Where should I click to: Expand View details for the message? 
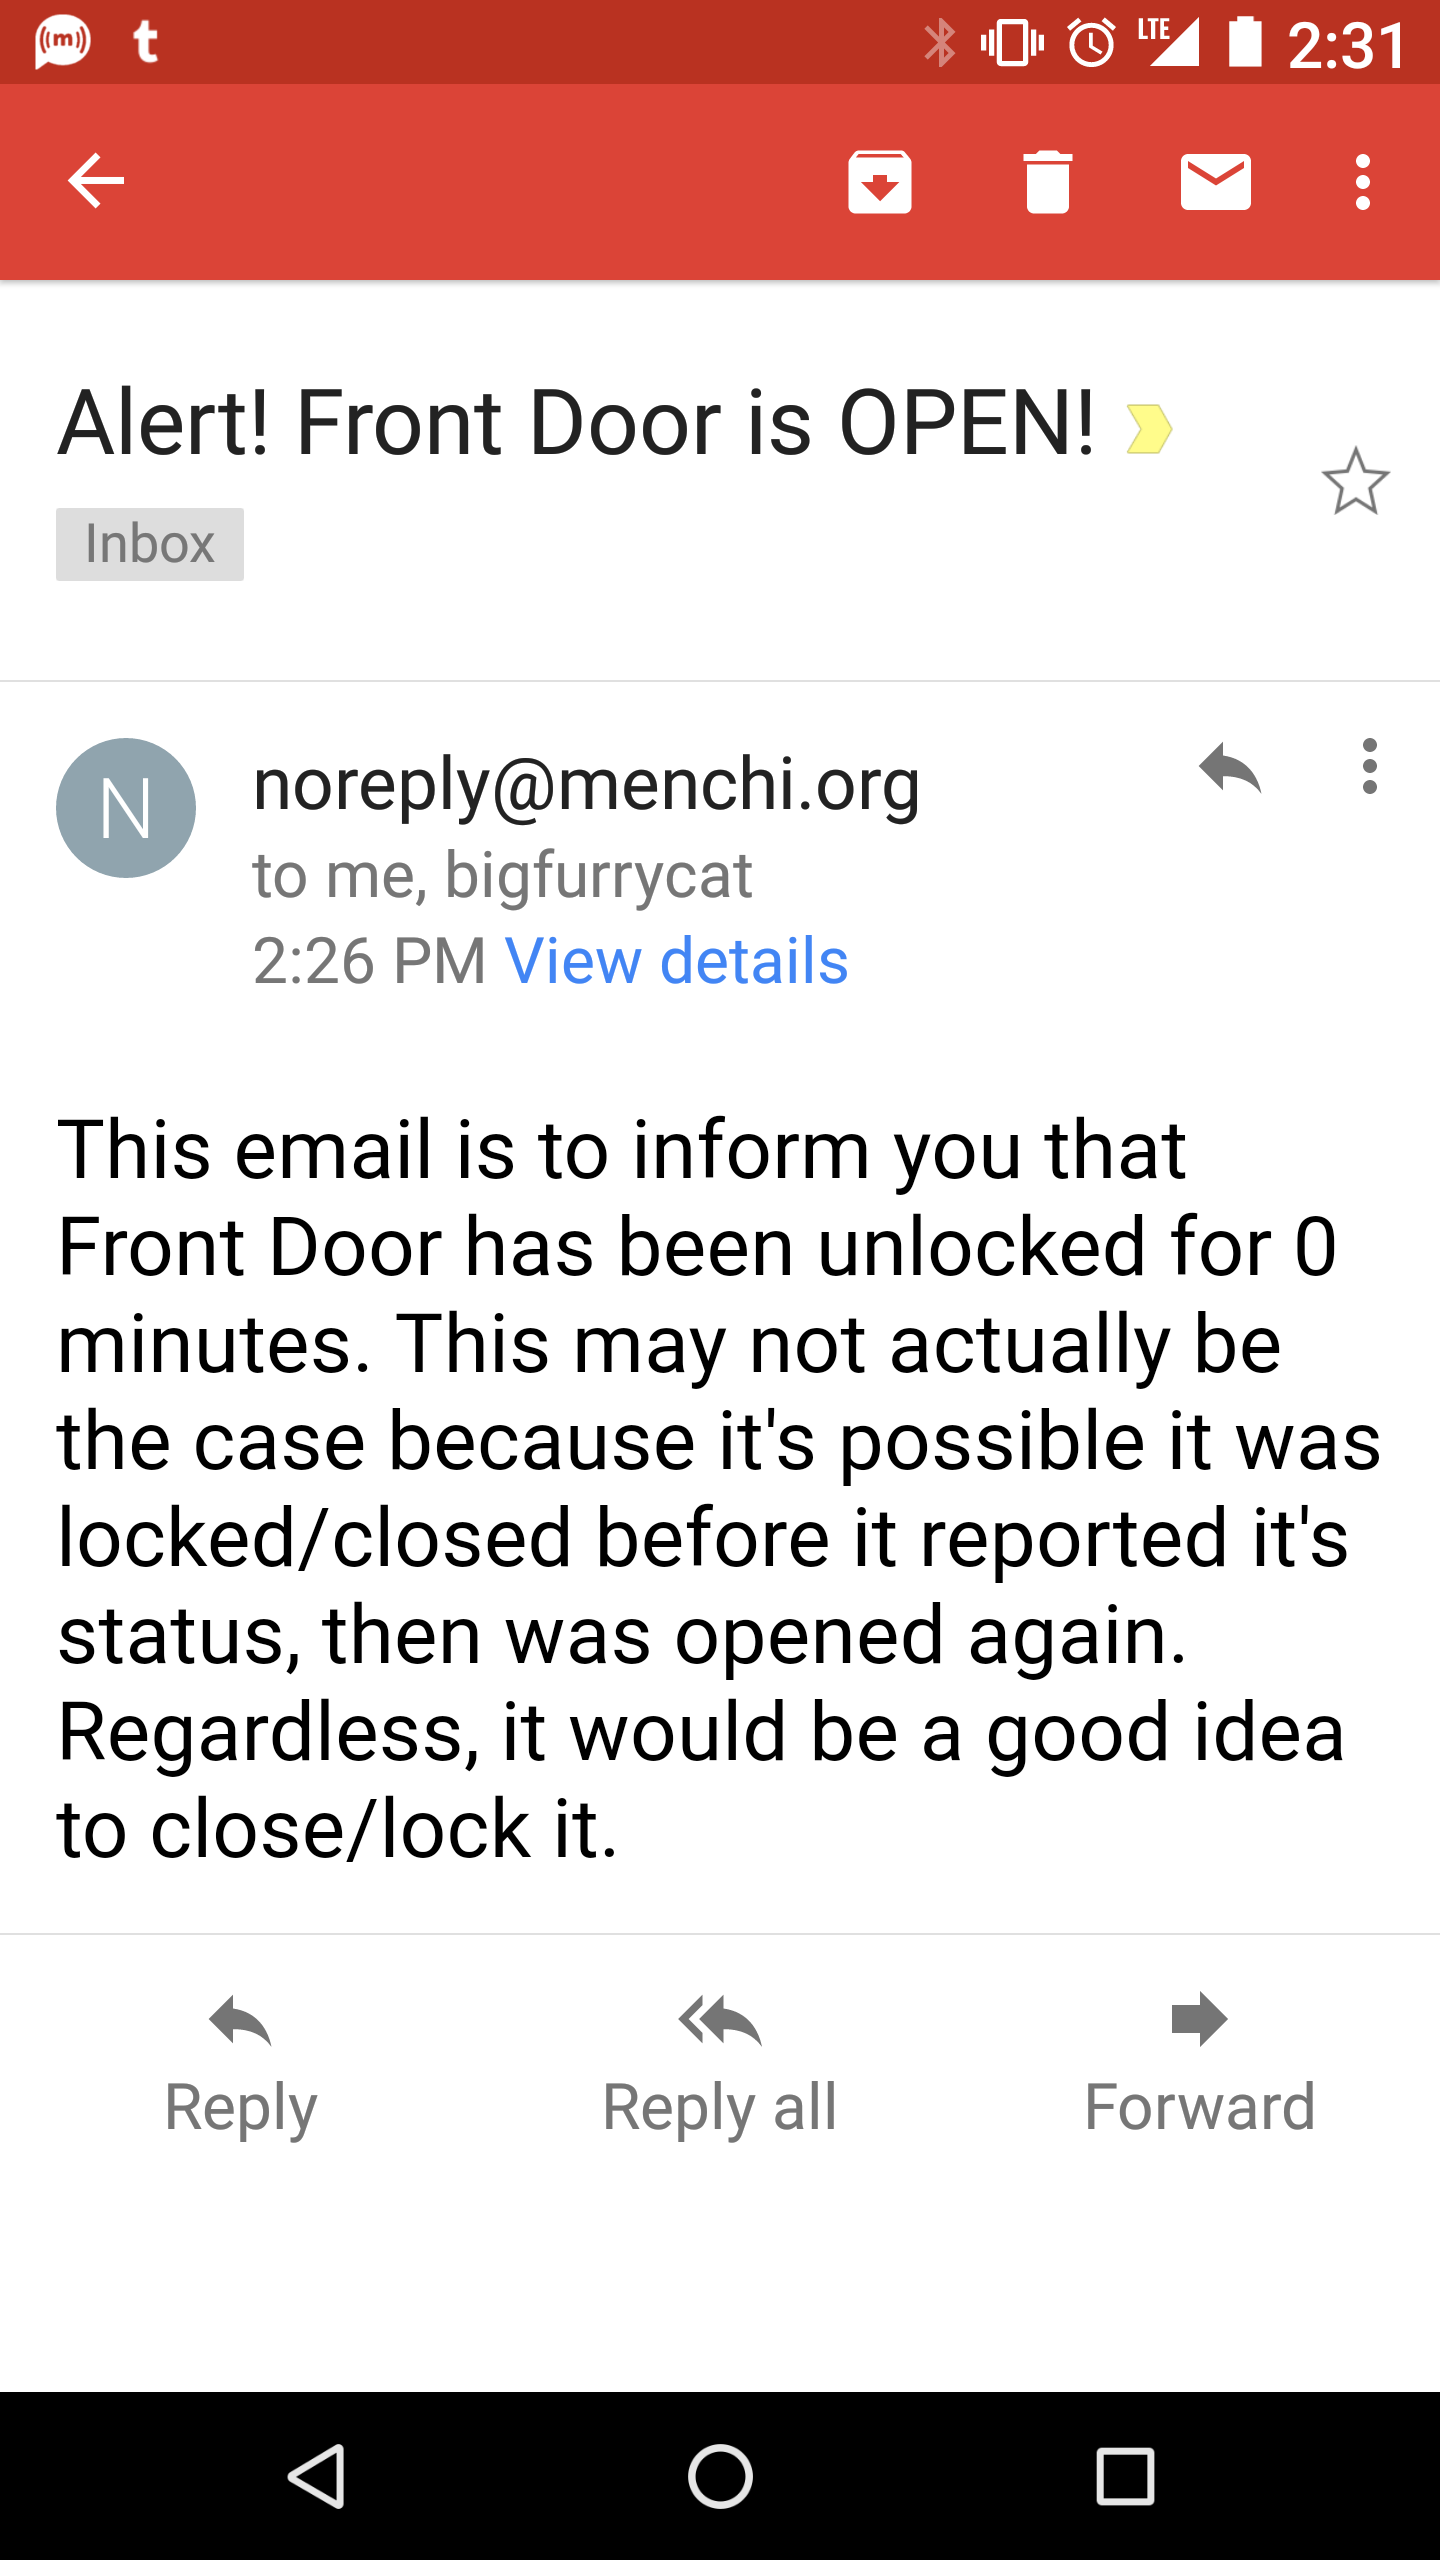point(676,961)
